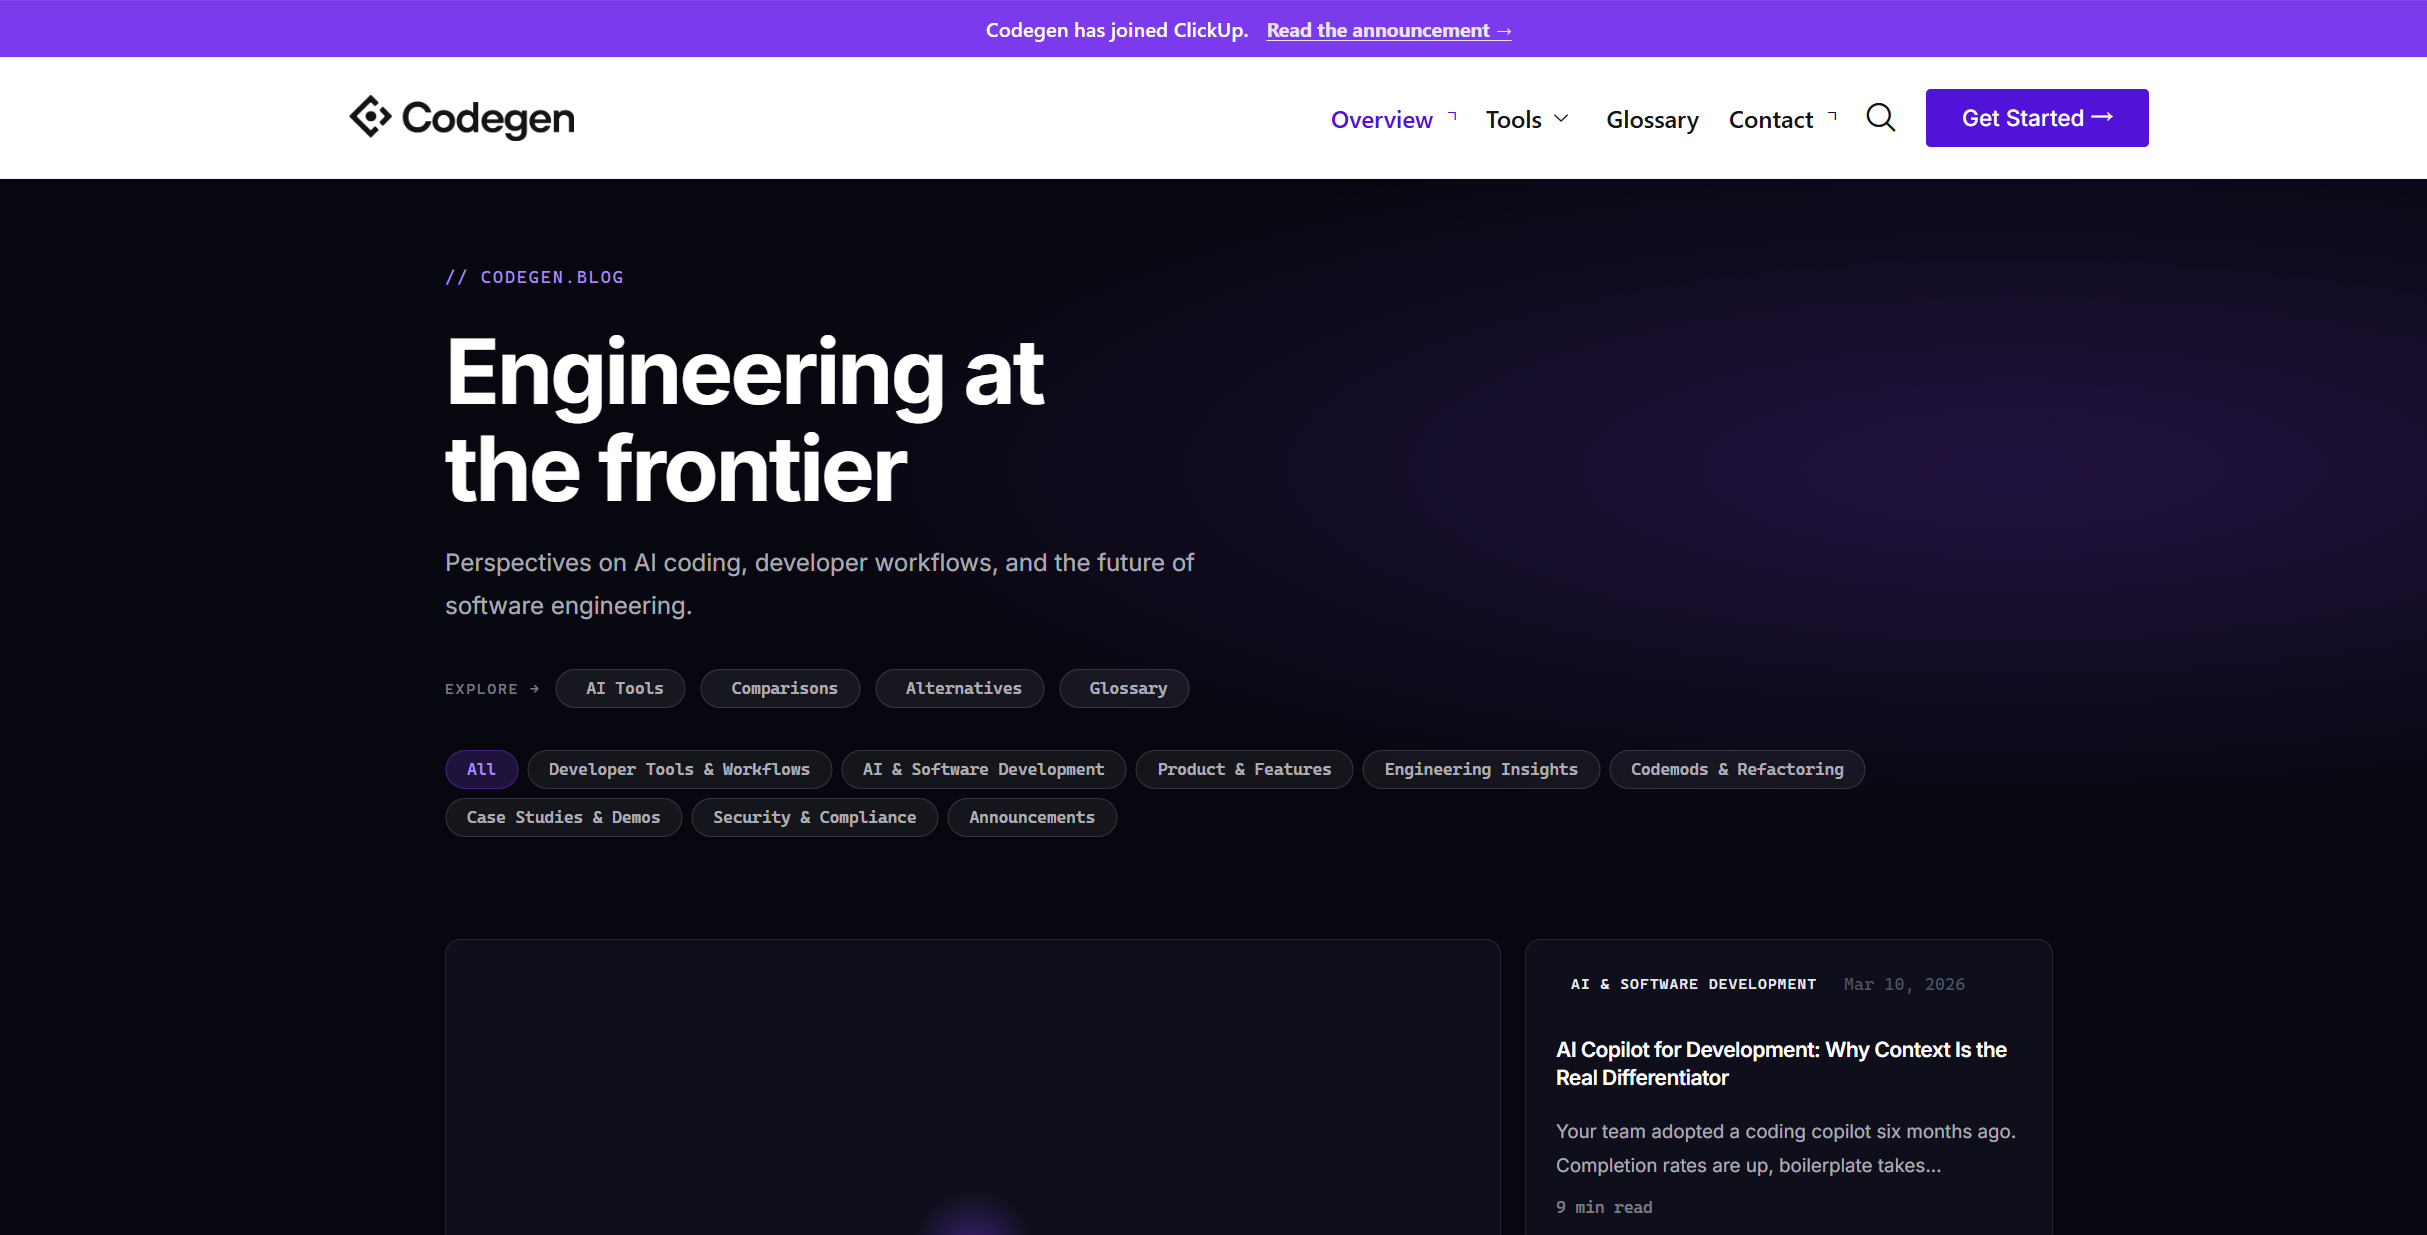
Task: Open the AI Copilot for Development article title
Action: (x=1781, y=1063)
